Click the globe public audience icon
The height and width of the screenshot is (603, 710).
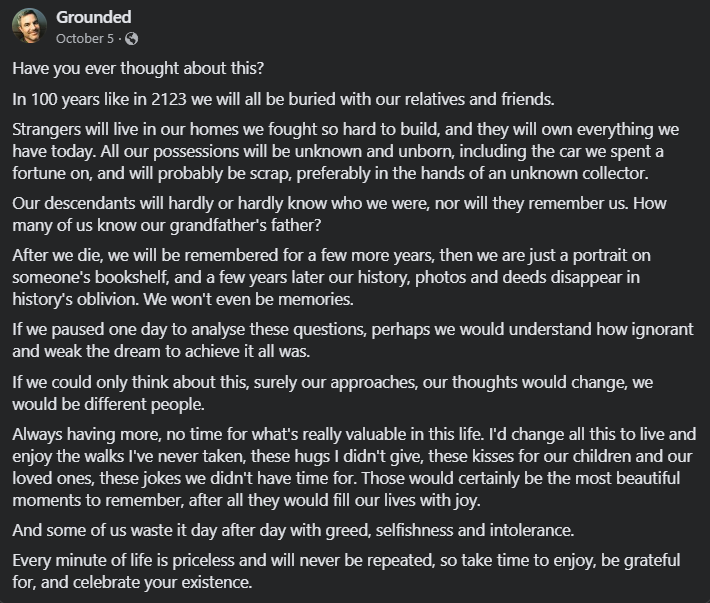[132, 39]
